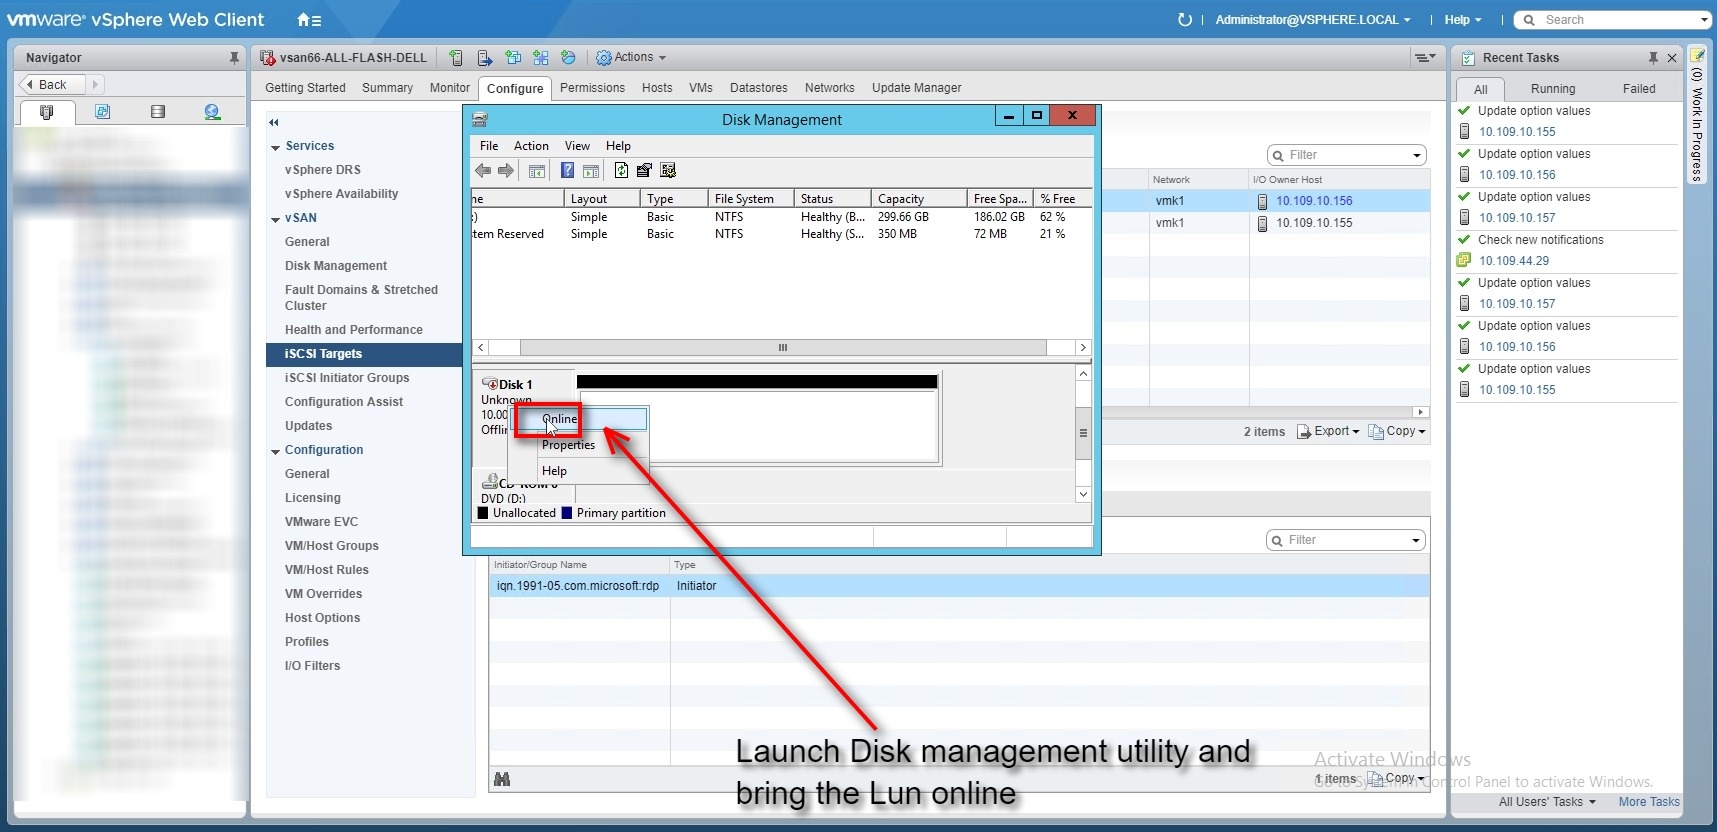Open VMs and Templates navigator view

[x=102, y=112]
